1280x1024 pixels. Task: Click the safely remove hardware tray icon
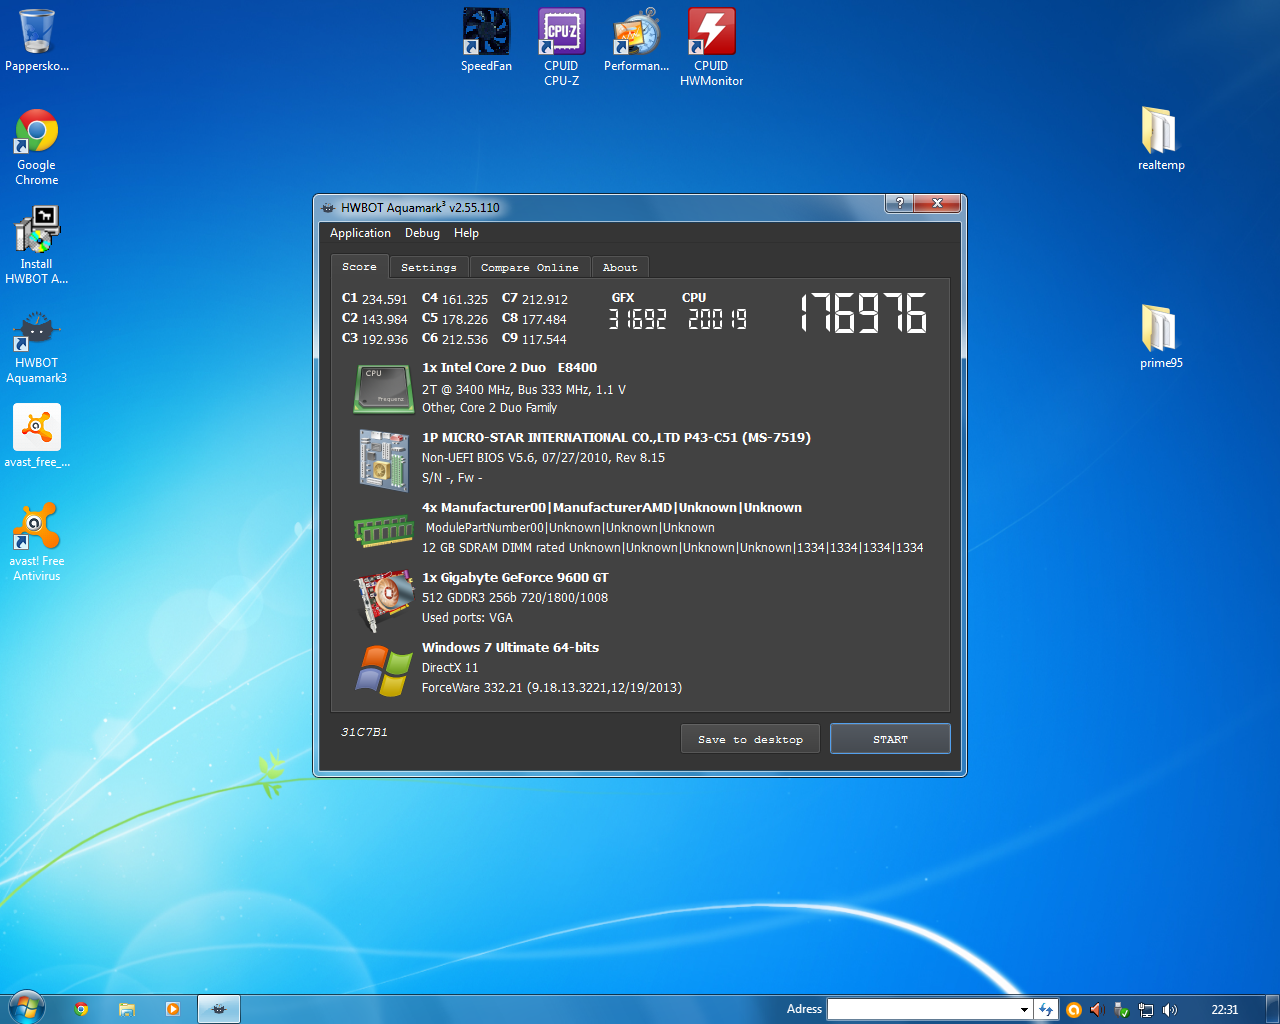[x=1121, y=1010]
